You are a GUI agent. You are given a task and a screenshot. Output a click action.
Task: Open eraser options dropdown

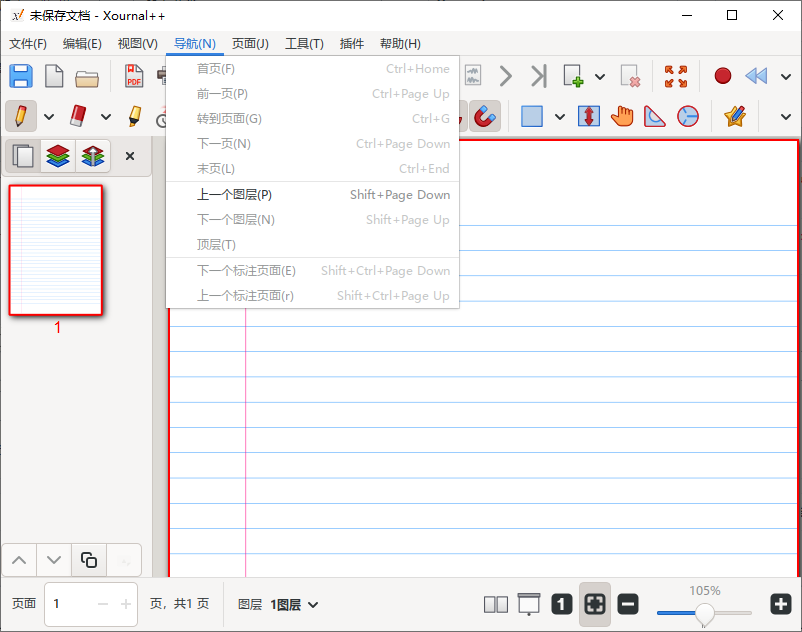[106, 117]
